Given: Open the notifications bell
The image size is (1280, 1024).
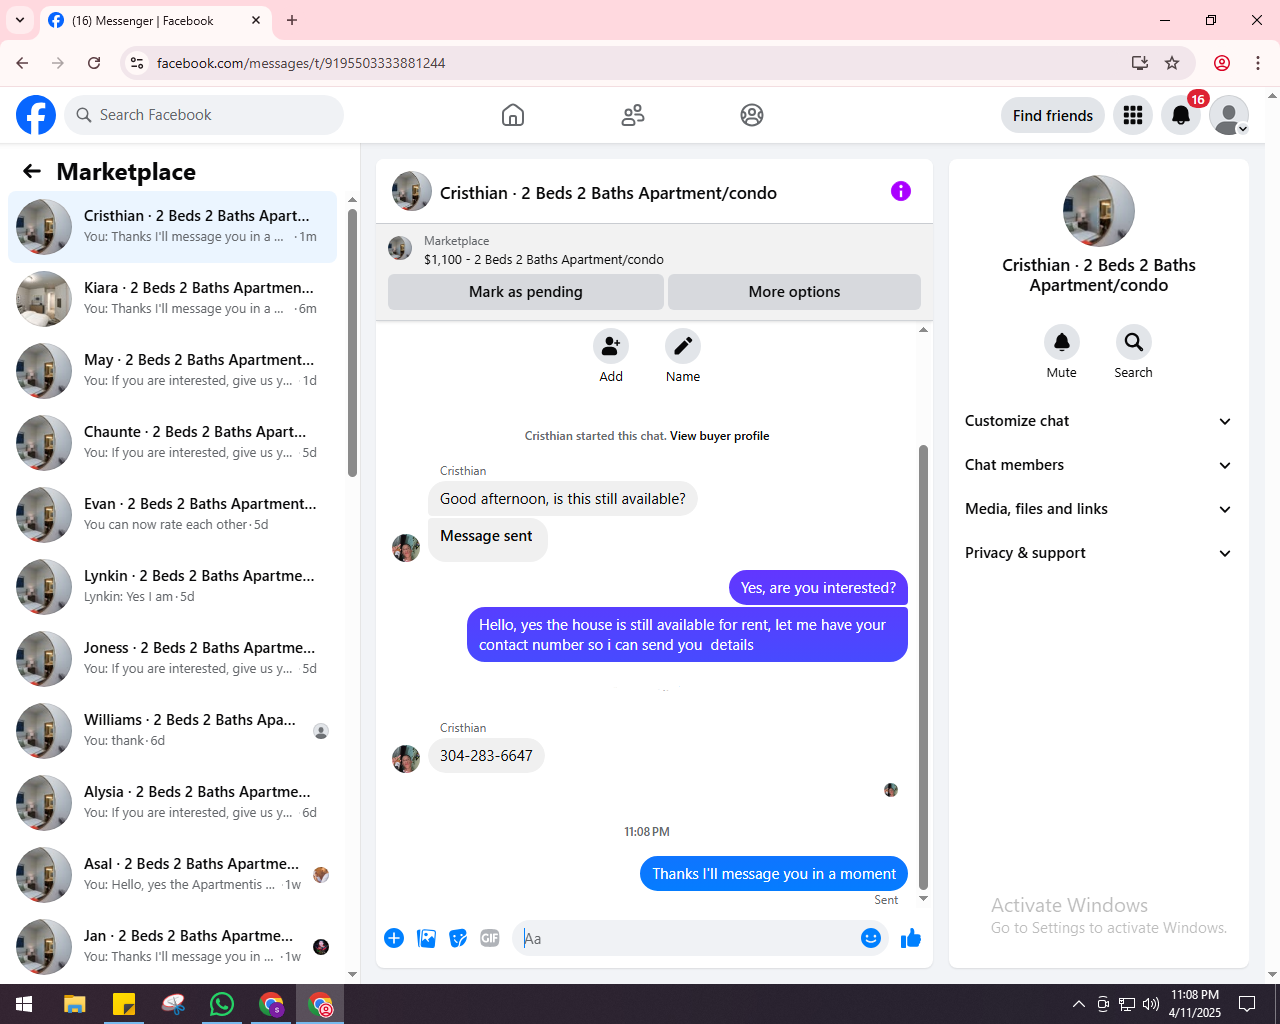Looking at the screenshot, I should [x=1181, y=115].
